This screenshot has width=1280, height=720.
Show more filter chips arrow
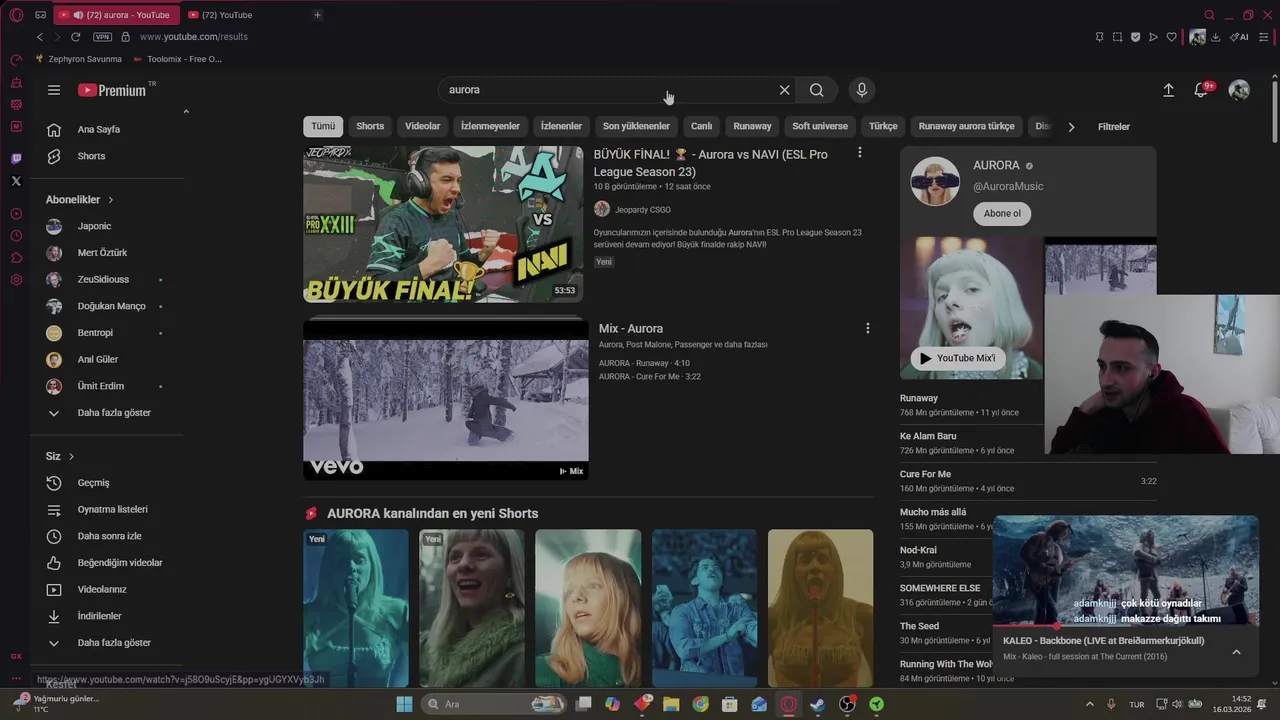pyautogui.click(x=1071, y=127)
